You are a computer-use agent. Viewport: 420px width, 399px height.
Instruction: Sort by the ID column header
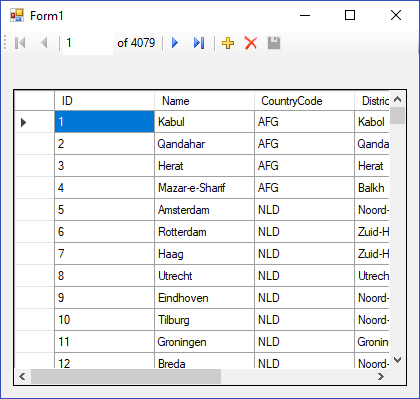tap(104, 101)
